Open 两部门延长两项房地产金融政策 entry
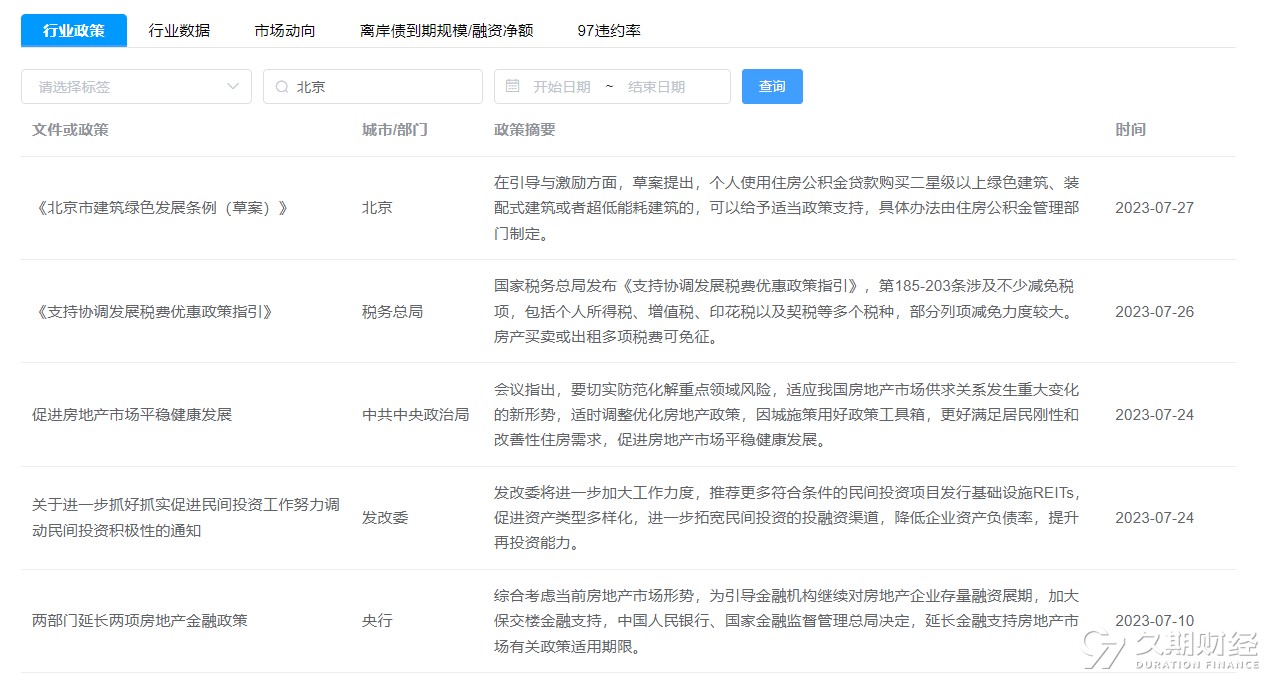Screen dimensions: 1264x674 click(x=140, y=621)
